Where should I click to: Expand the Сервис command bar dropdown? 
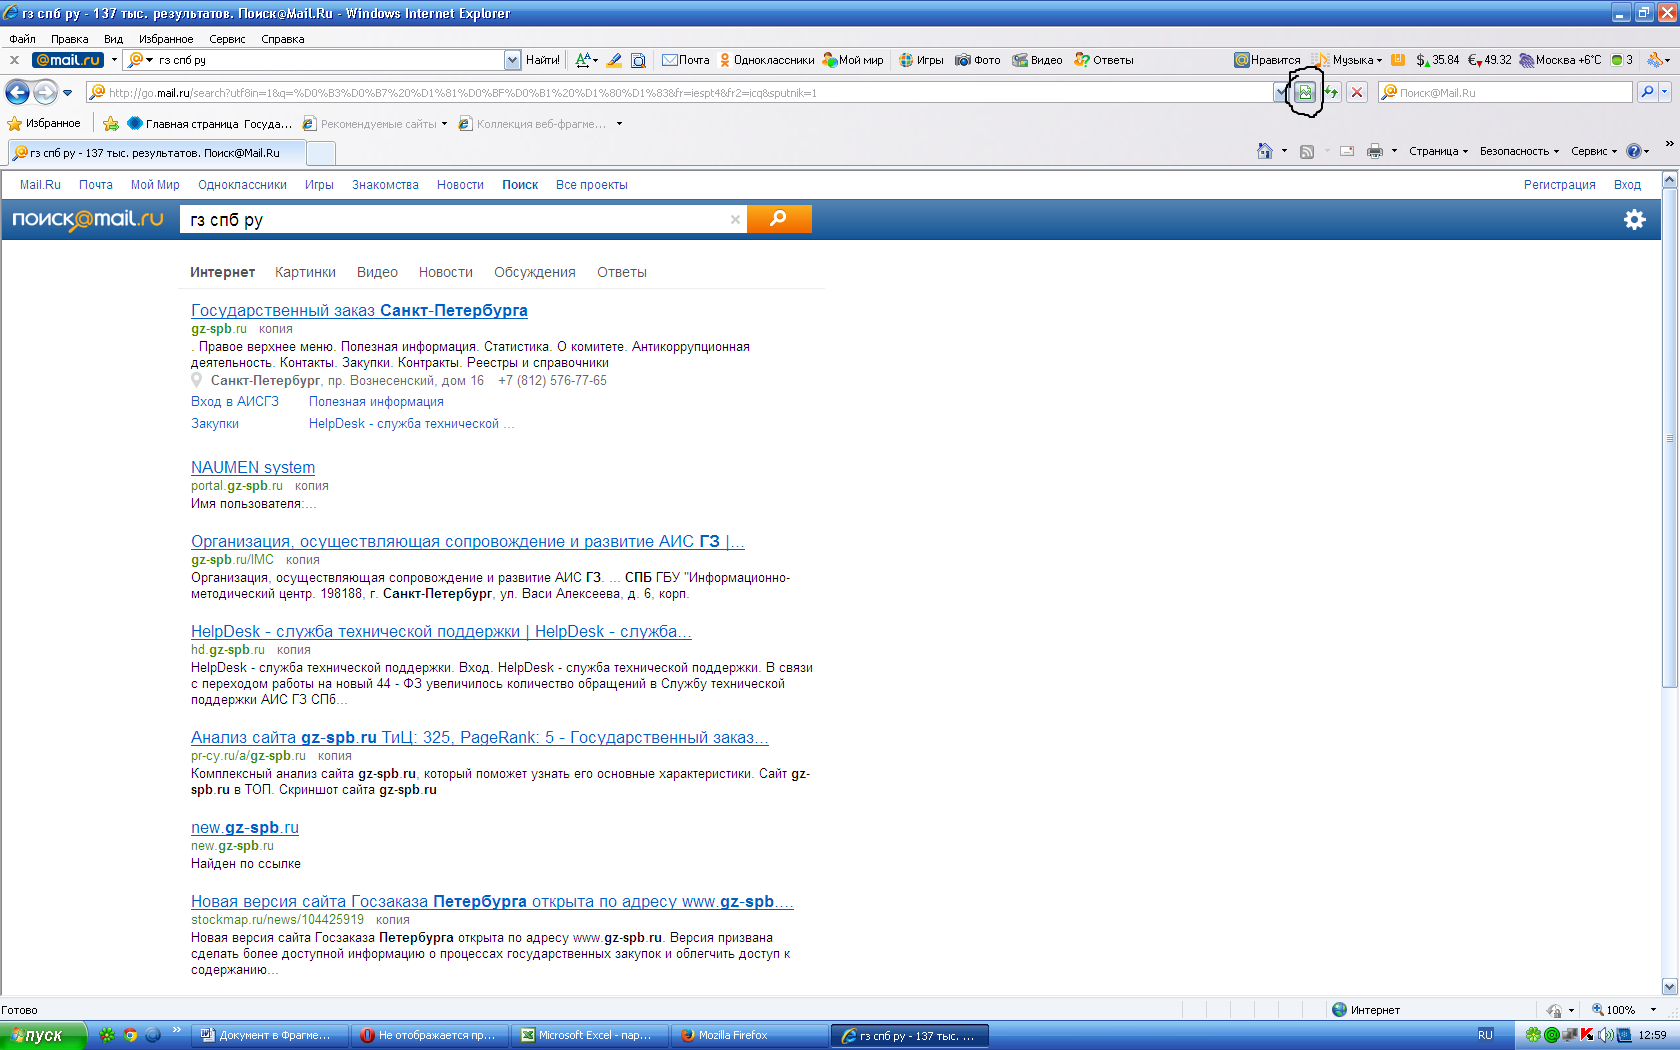coord(1614,152)
